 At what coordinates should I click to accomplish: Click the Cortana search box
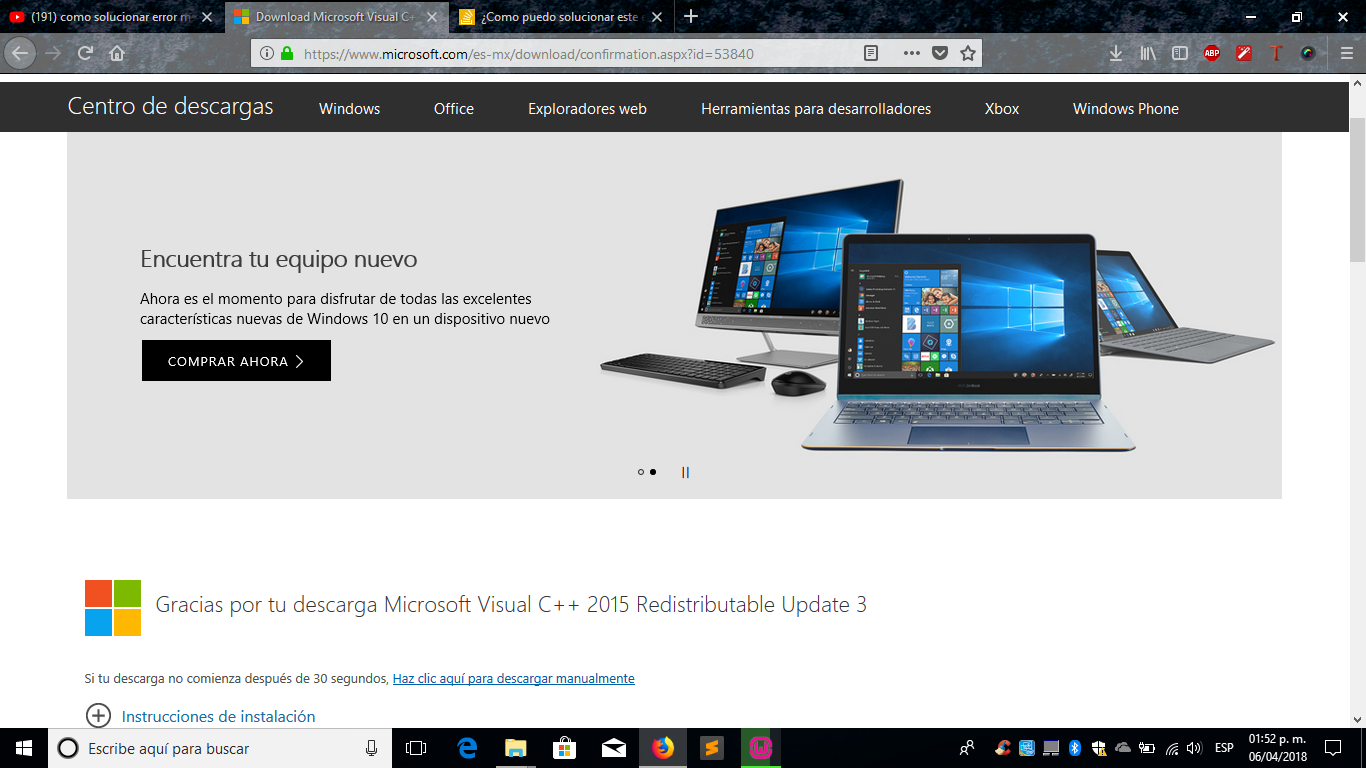[x=219, y=748]
